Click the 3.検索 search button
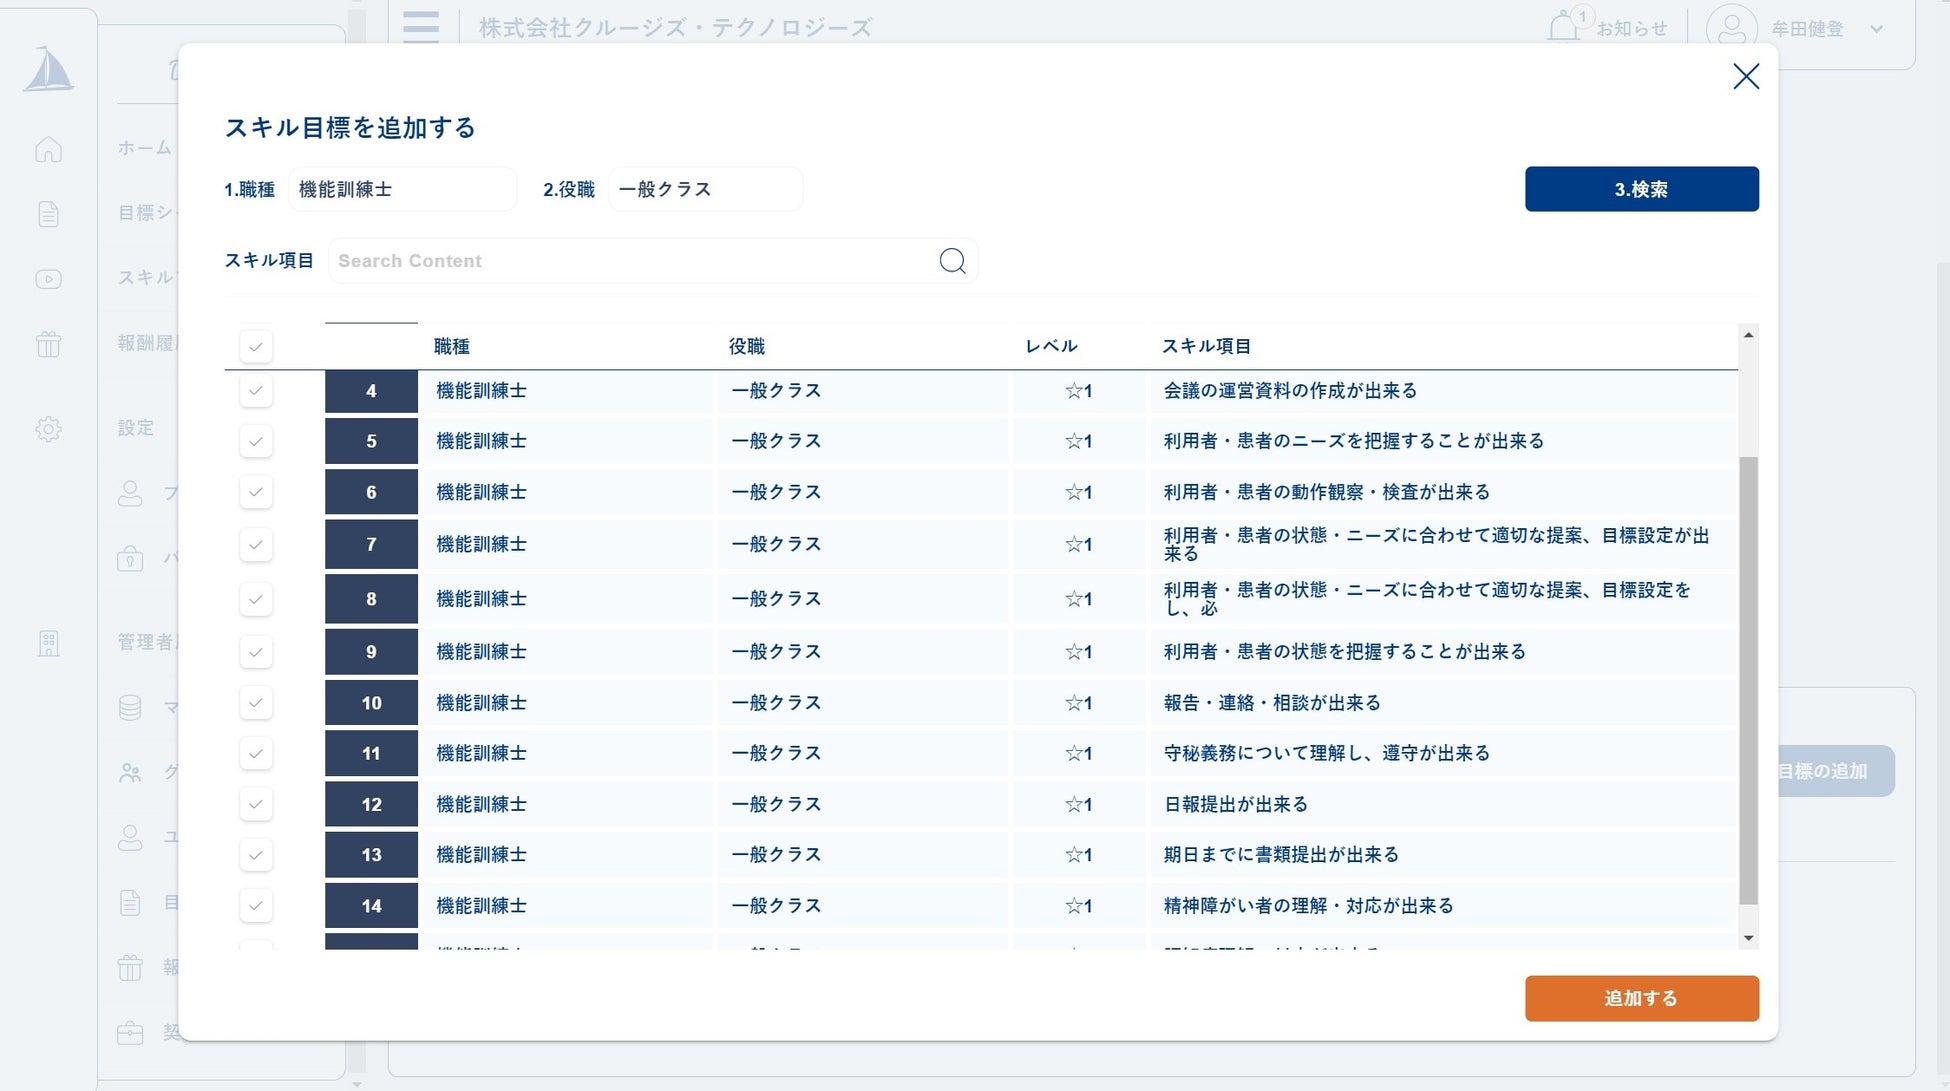 coord(1641,189)
